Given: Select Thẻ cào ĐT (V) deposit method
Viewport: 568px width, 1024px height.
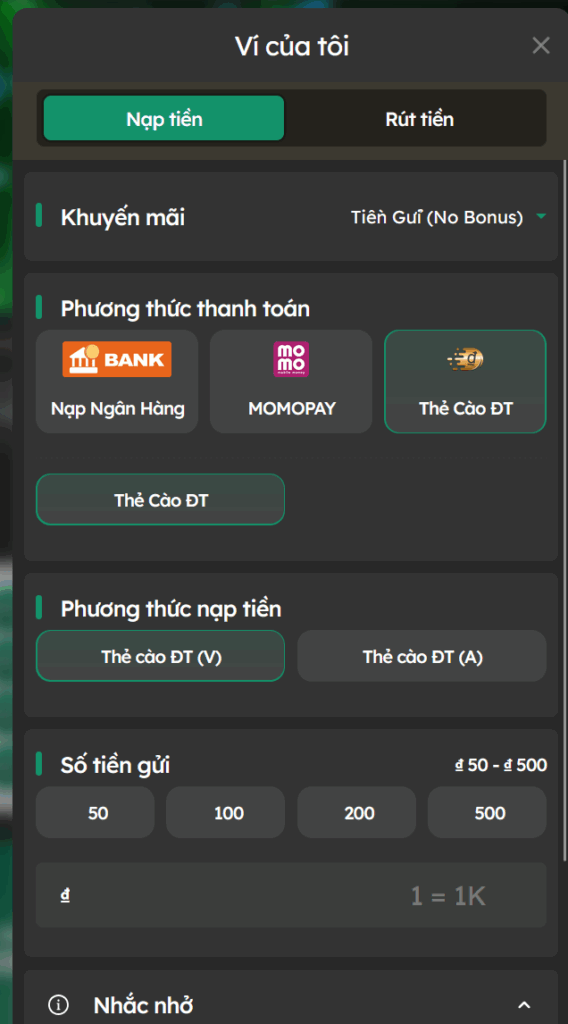Looking at the screenshot, I should 161,656.
